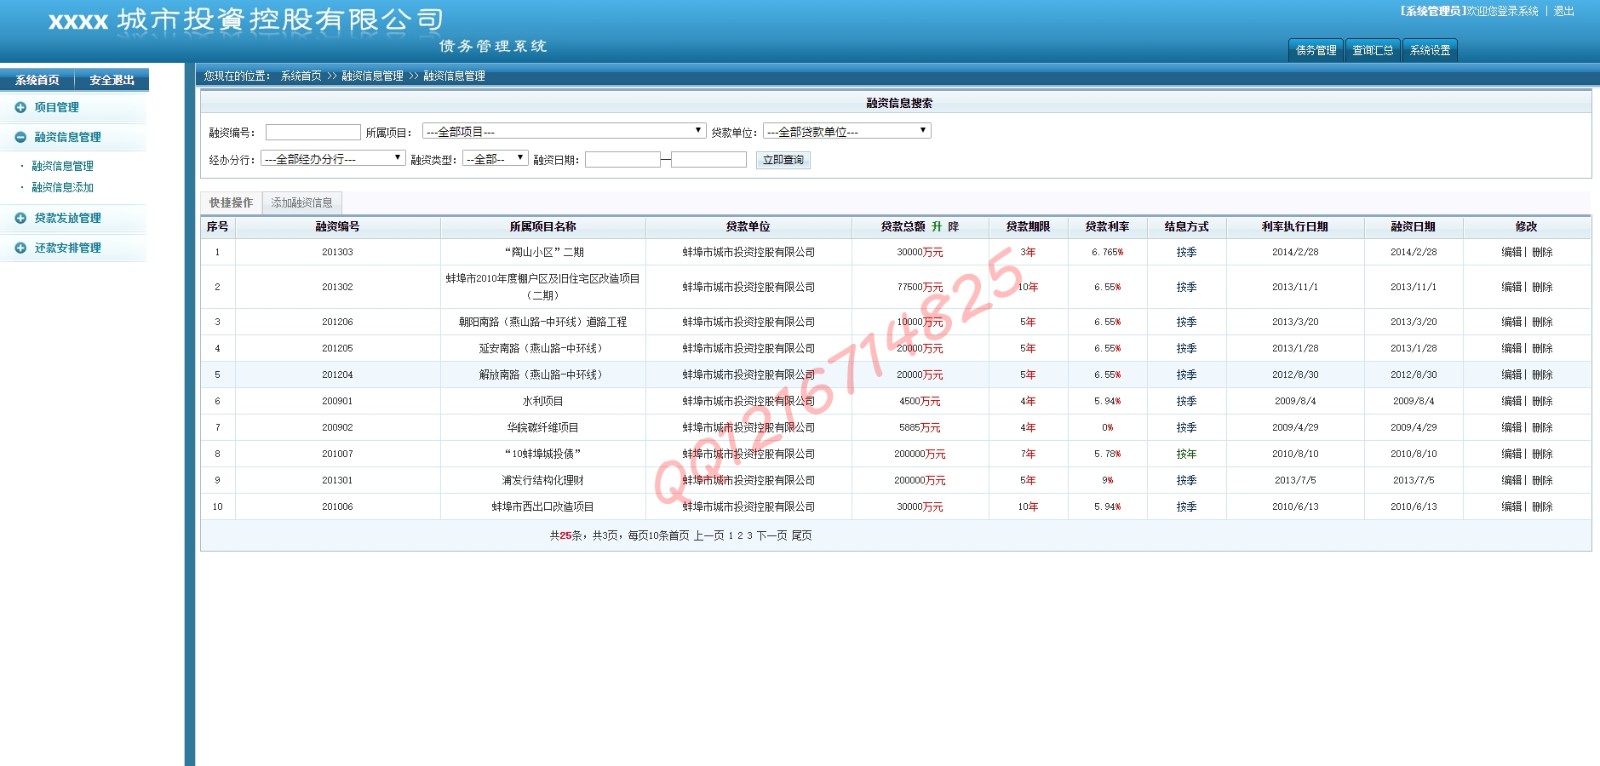This screenshot has height=766, width=1600.
Task: Open the 所属项目 dropdown
Action: 564,131
